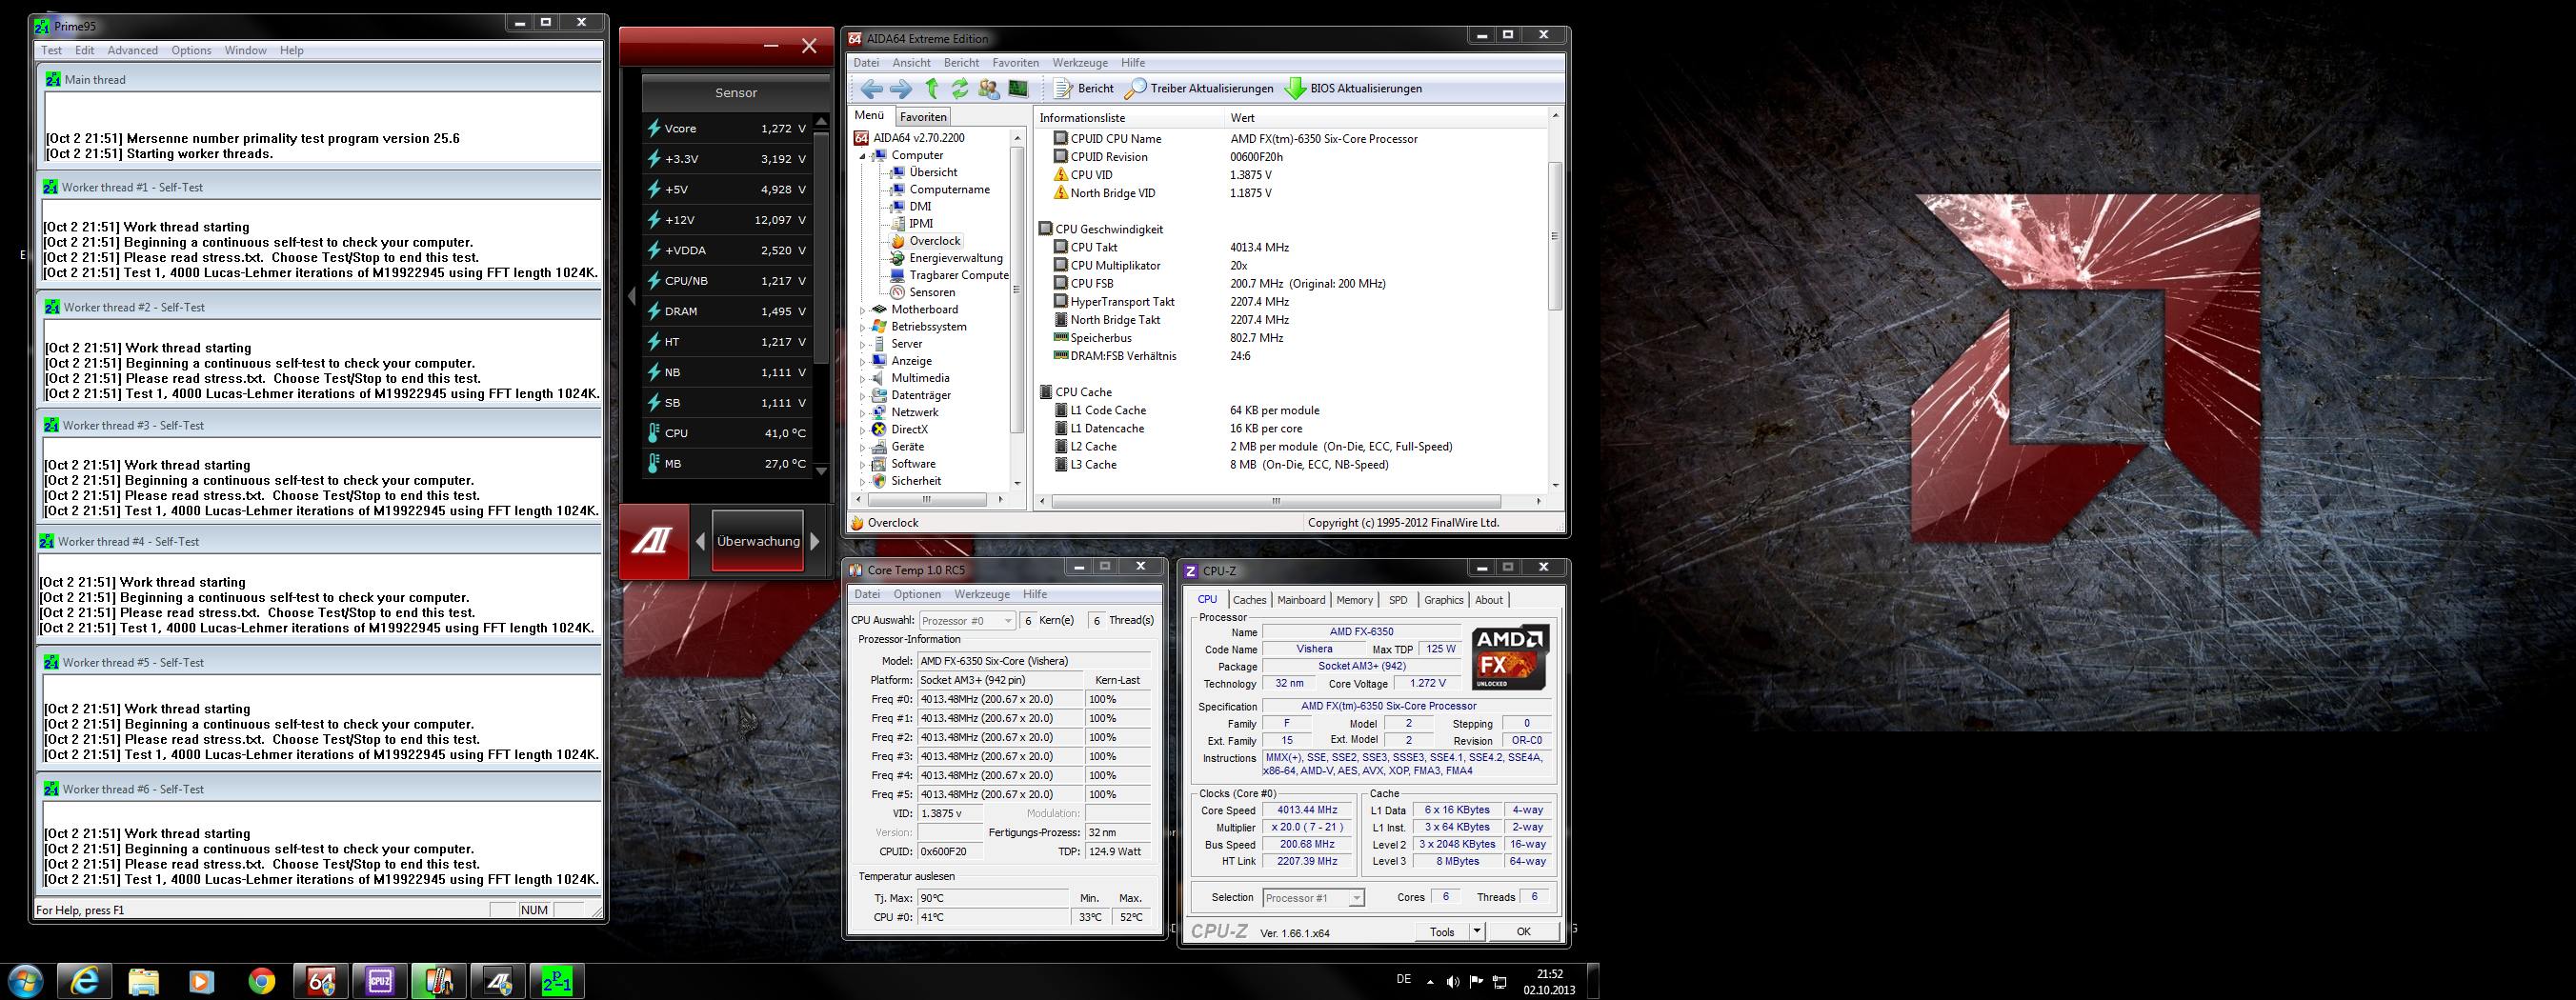Launch Google Chrome from the taskbar

pyautogui.click(x=261, y=981)
